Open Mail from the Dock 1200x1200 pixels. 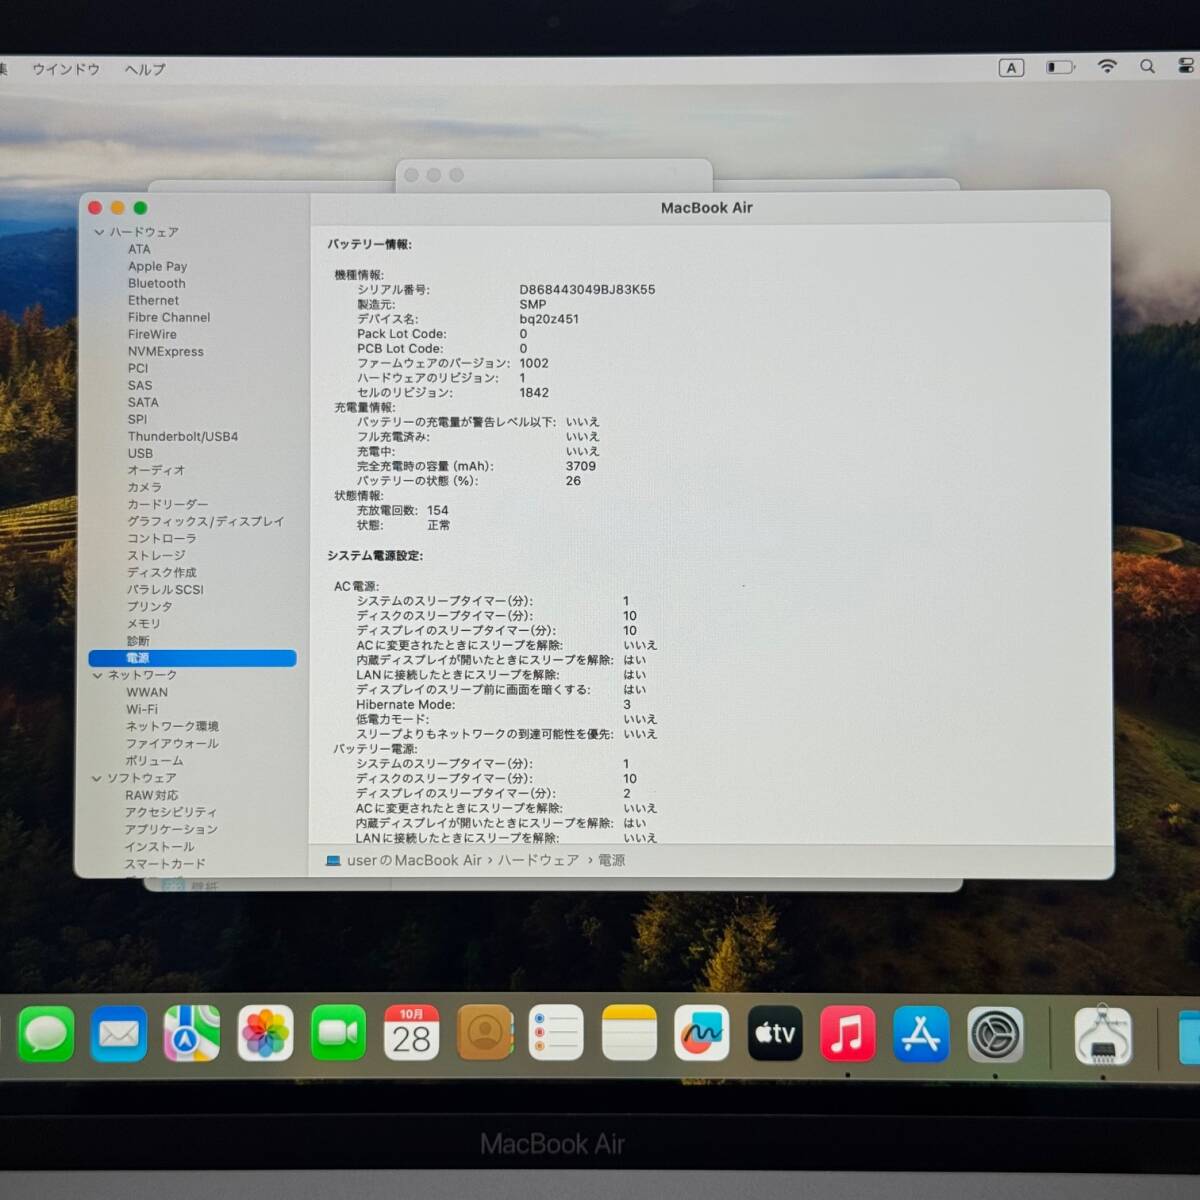tap(119, 1035)
